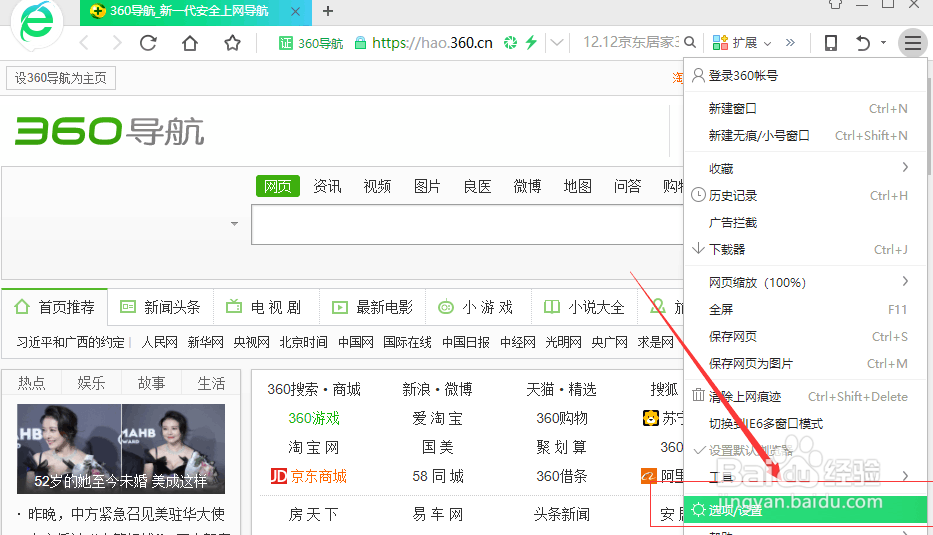Viewport: 933px width, 535px height.
Task: Open the 电视剧 navigation tab
Action: (266, 307)
